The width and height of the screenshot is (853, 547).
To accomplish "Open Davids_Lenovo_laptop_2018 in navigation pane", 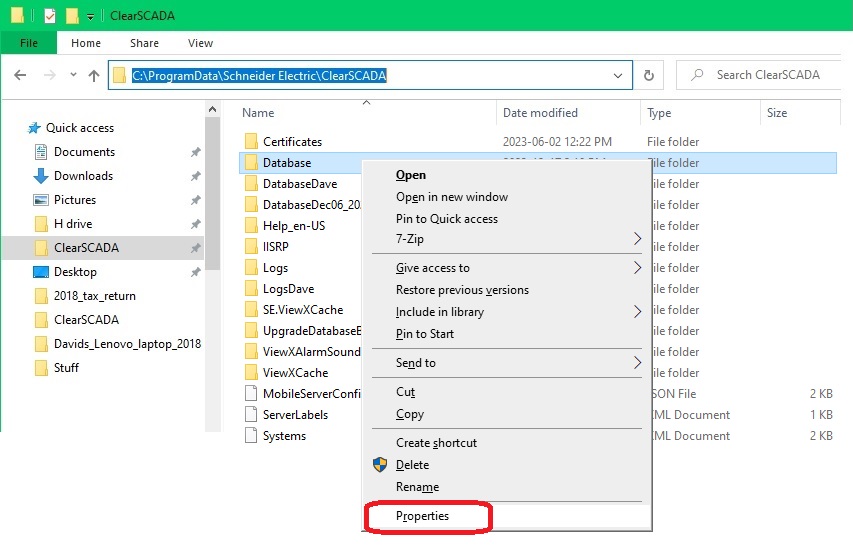I will coord(127,344).
